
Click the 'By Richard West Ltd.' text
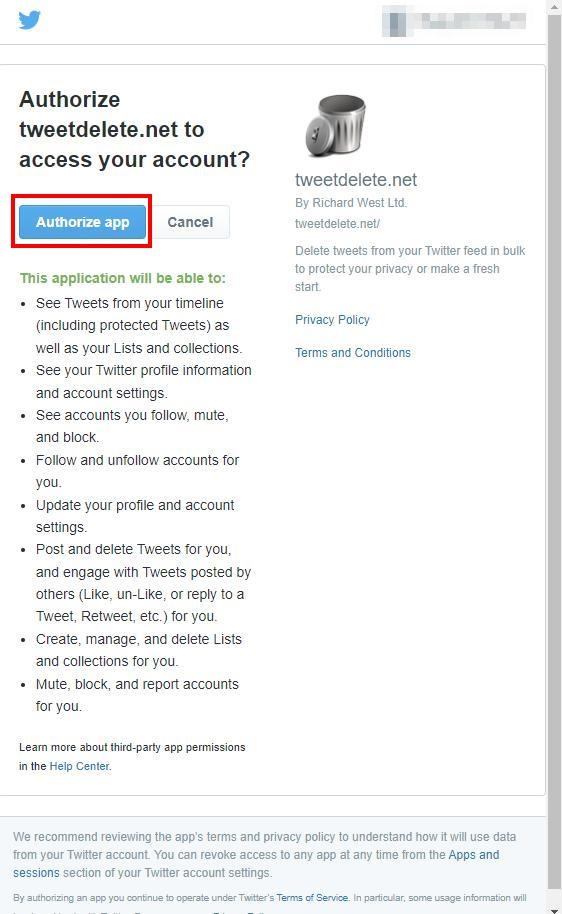[x=351, y=203]
